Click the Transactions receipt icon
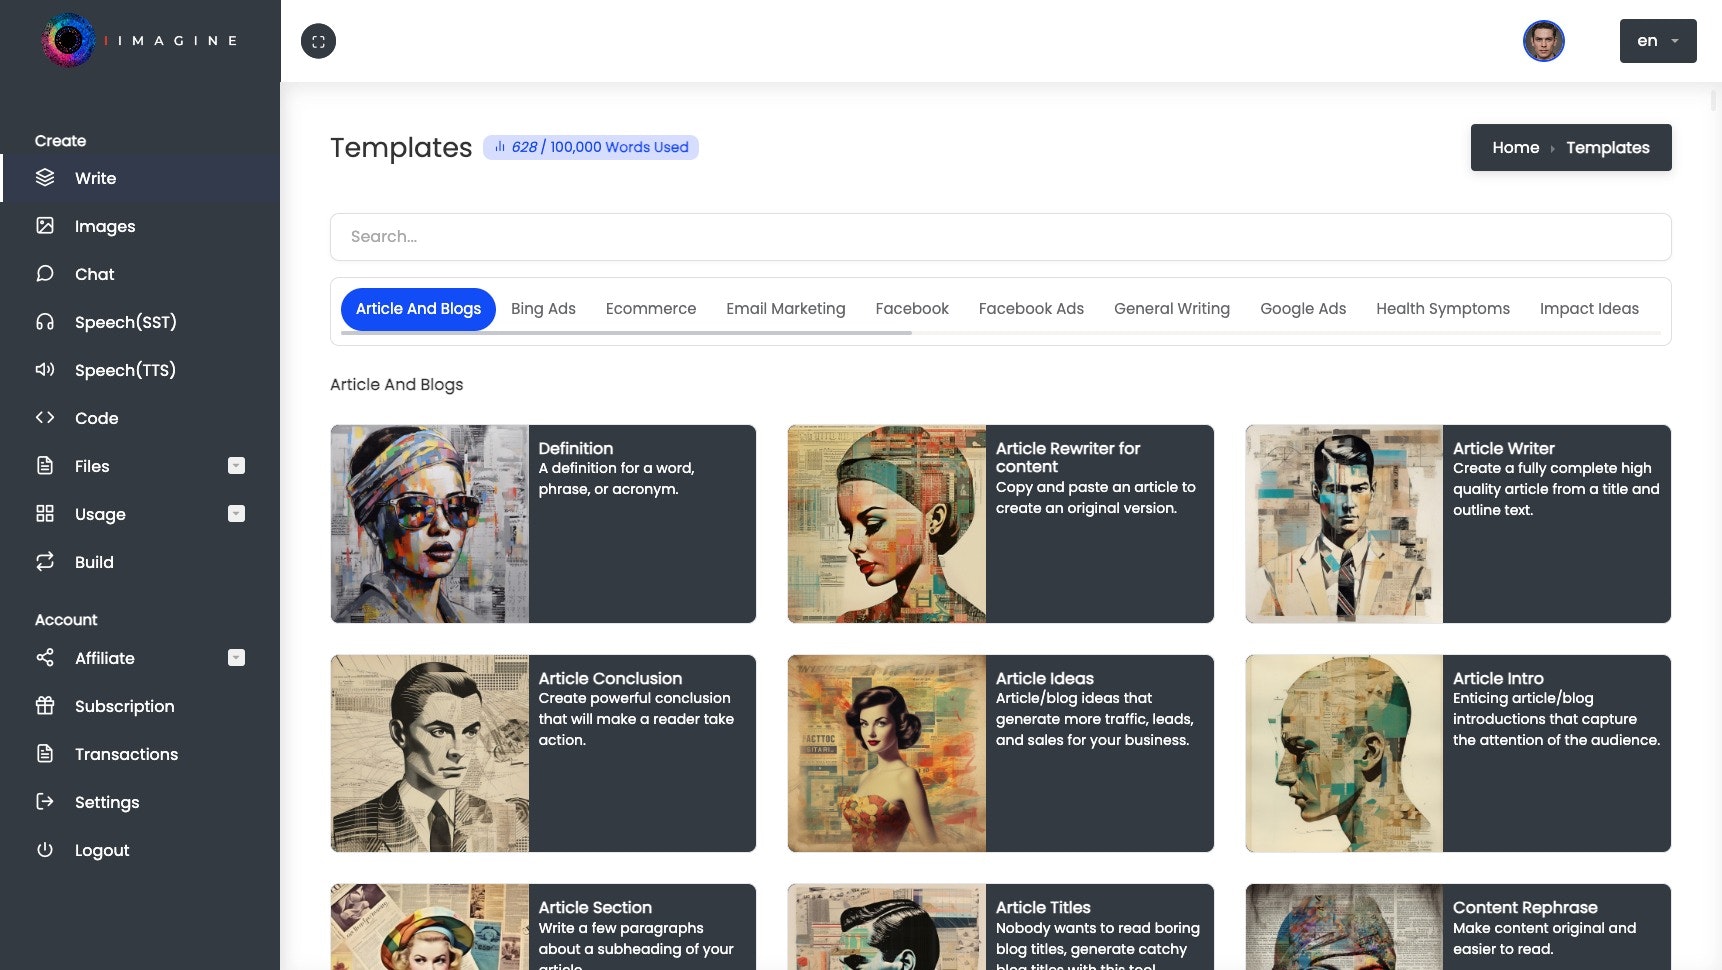Screen dimensions: 1722x970 coord(45,754)
